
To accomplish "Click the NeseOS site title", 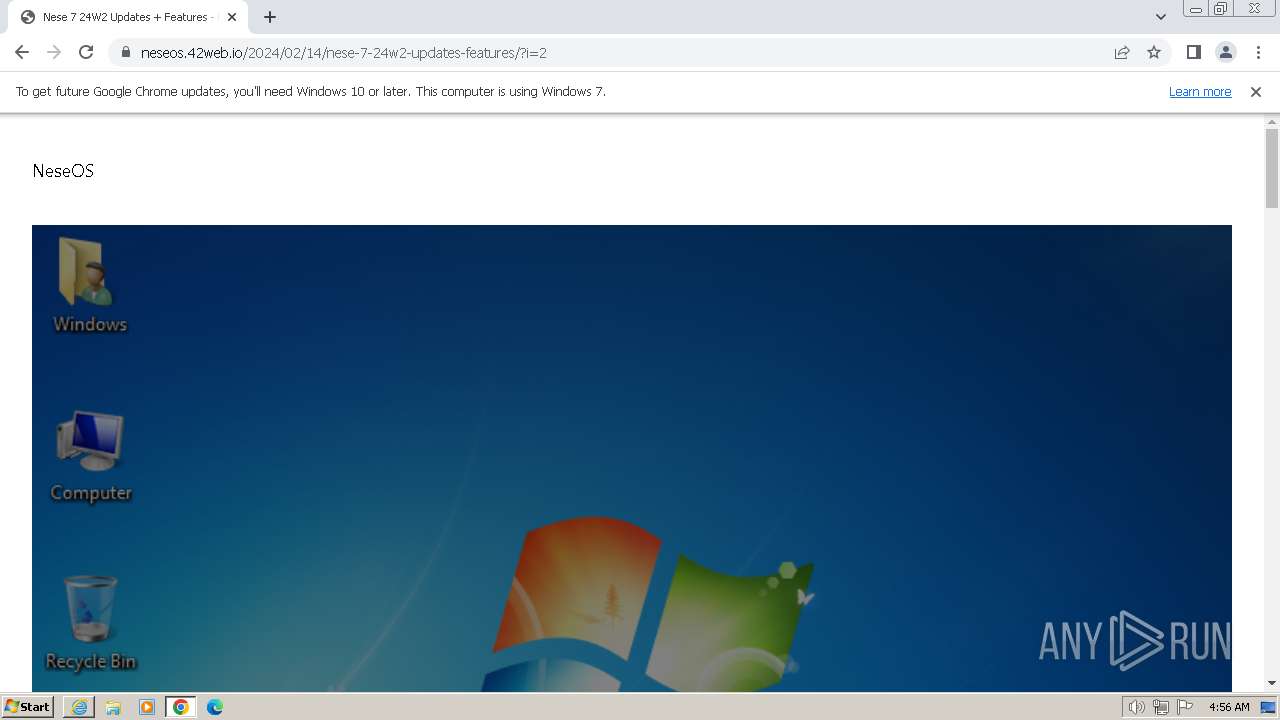I will click(63, 171).
